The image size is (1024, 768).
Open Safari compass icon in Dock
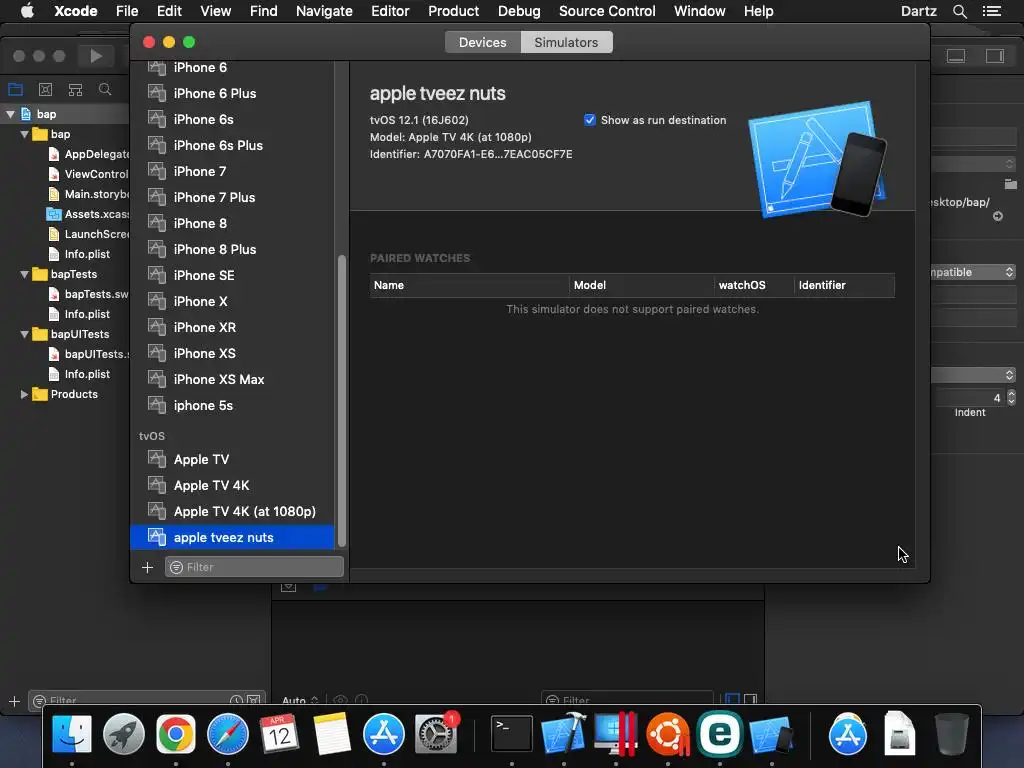(227, 734)
